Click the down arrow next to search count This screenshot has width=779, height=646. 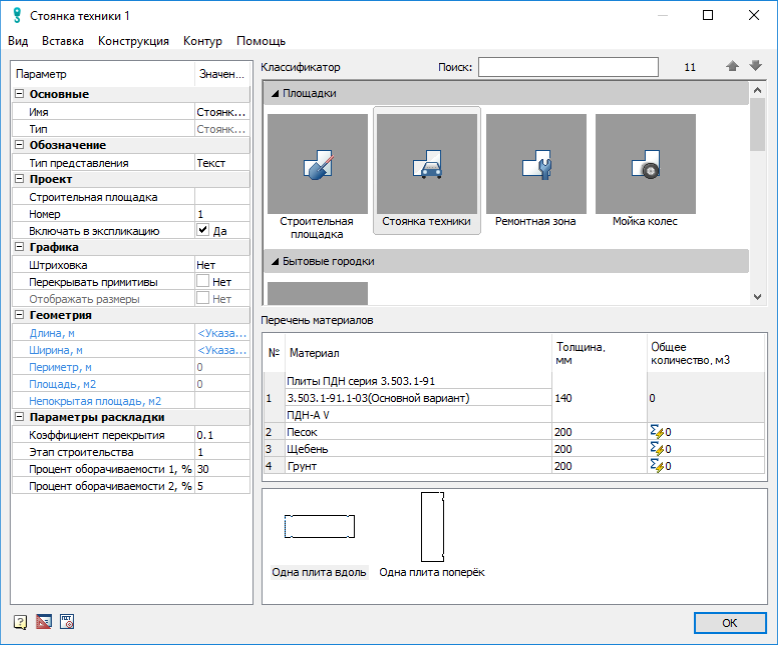(x=756, y=66)
